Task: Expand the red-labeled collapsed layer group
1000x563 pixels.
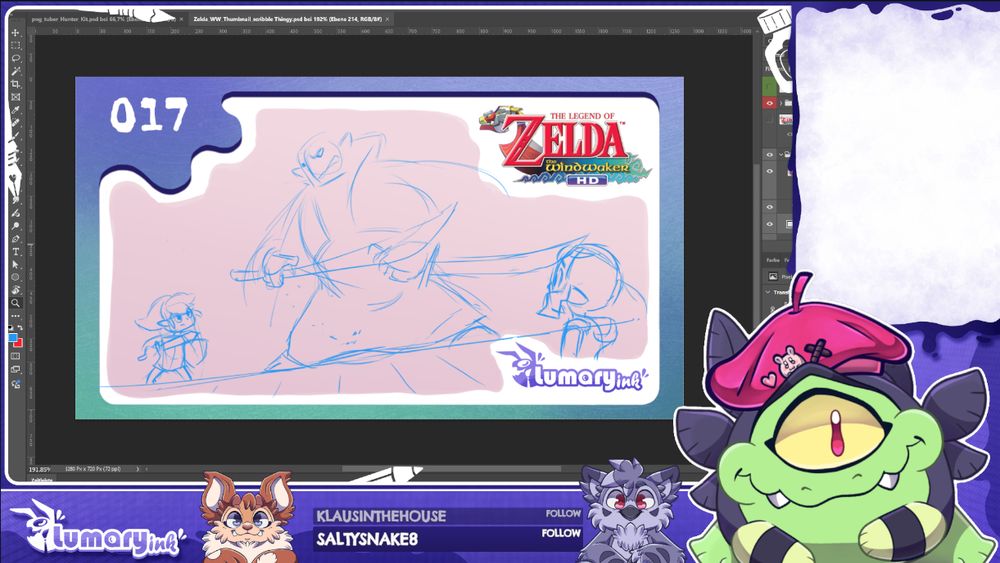Action: (781, 103)
